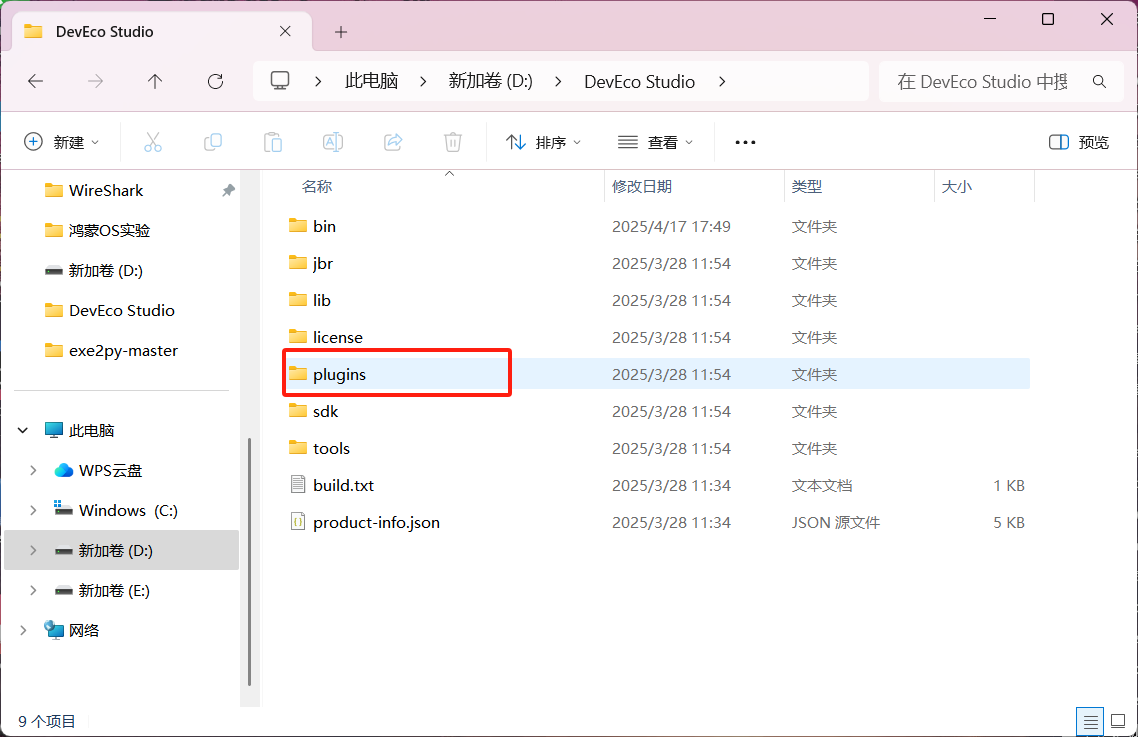This screenshot has height=737, width=1138.
Task: Open the three-dots more options menu
Action: click(745, 142)
